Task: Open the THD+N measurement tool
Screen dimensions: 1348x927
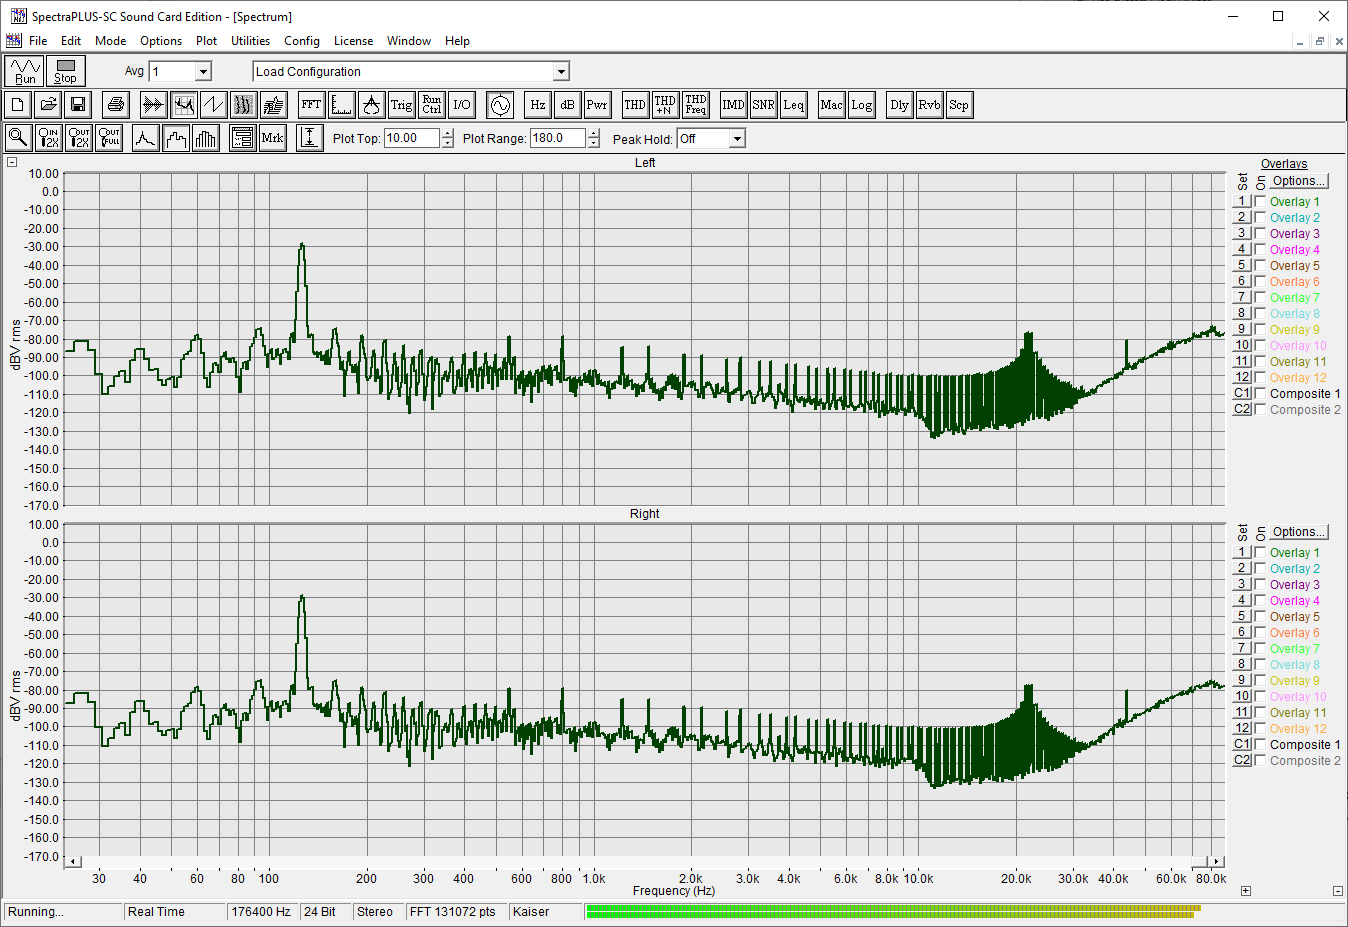Action: tap(665, 105)
